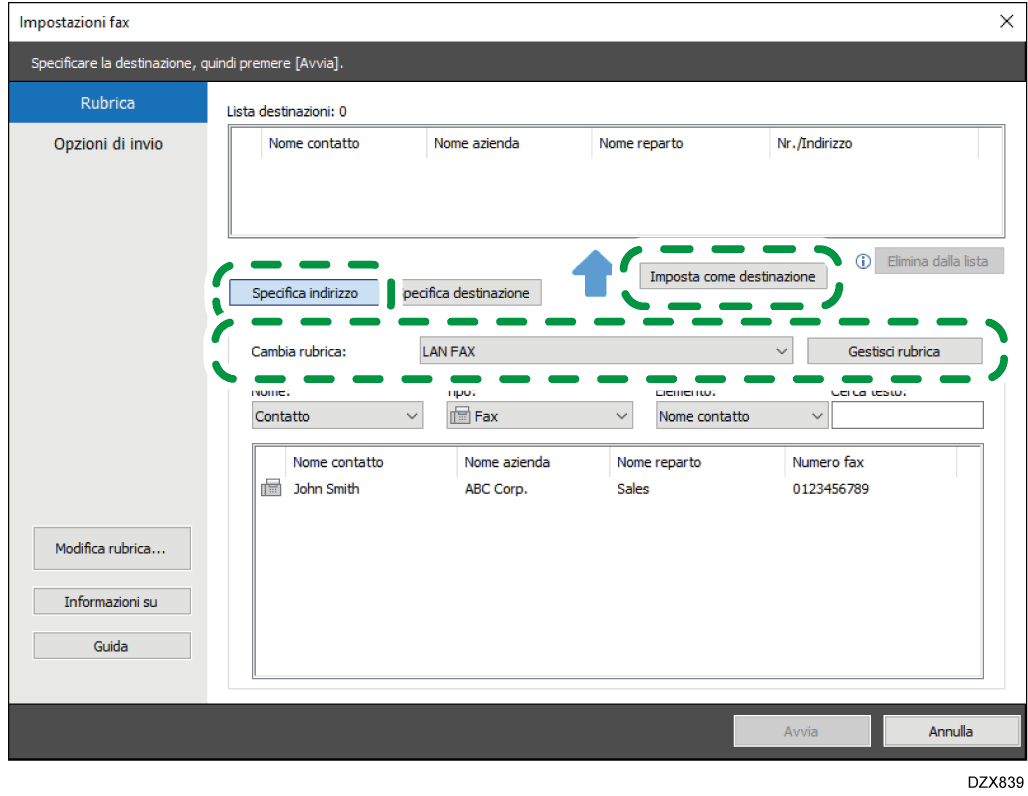
Task: Click the search text input field
Action: point(907,416)
